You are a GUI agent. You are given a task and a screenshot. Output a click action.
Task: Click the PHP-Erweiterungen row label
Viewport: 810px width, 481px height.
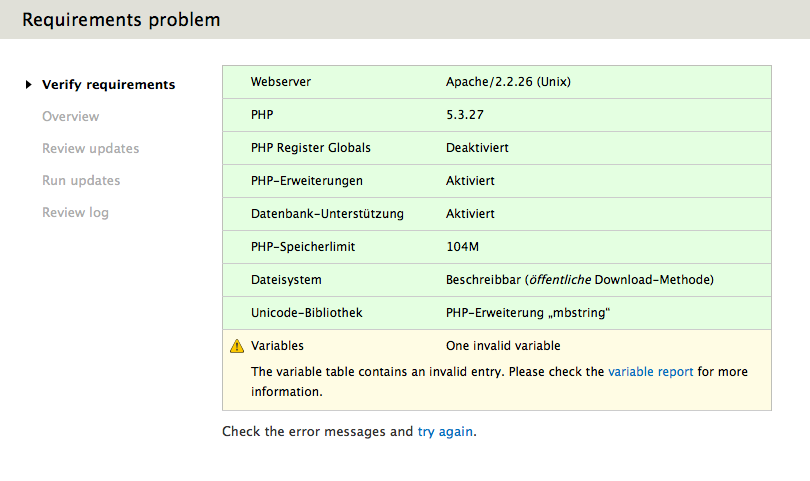[306, 181]
